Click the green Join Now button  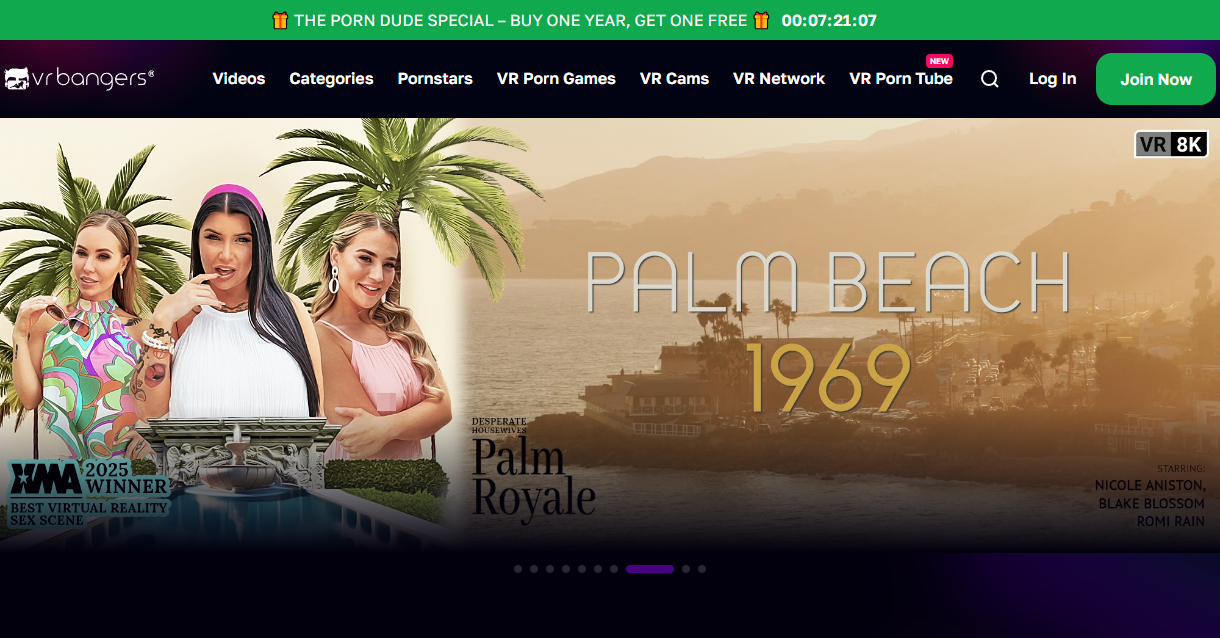click(1156, 79)
